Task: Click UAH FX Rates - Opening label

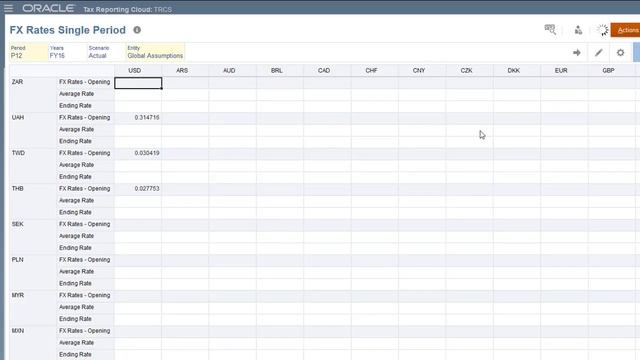Action: click(x=85, y=118)
